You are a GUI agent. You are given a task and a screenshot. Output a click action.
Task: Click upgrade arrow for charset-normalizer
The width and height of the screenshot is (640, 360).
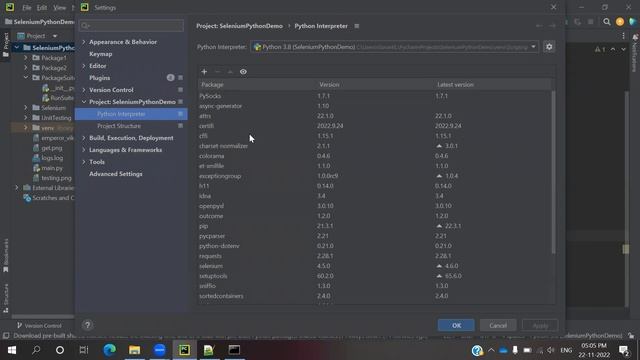[439, 146]
